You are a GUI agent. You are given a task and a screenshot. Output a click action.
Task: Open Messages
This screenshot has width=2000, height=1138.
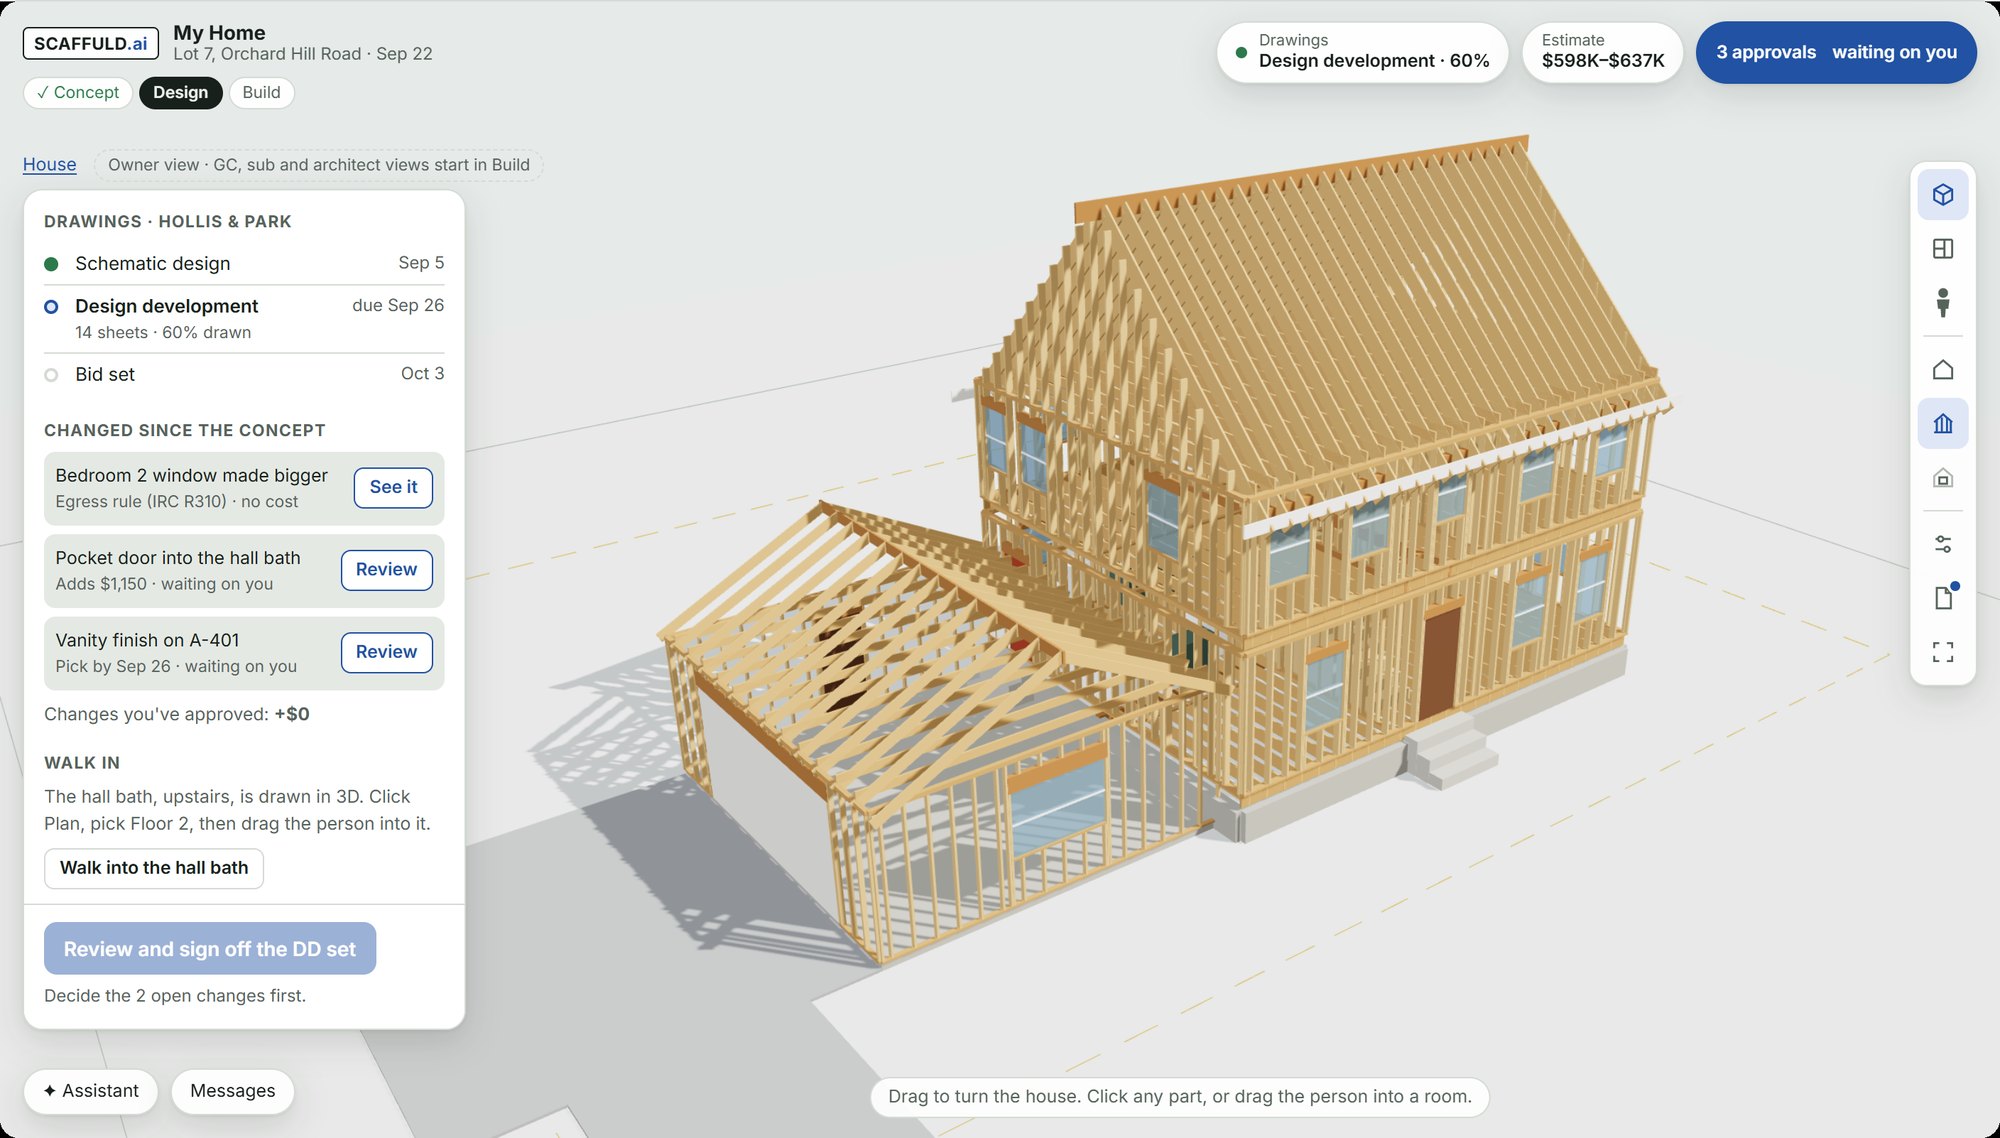(232, 1091)
